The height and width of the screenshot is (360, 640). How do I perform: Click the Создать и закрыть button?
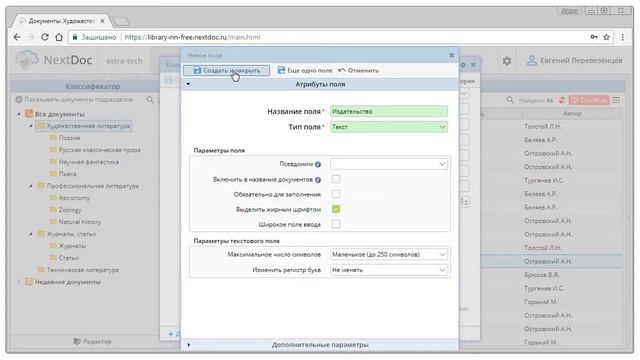pyautogui.click(x=226, y=70)
